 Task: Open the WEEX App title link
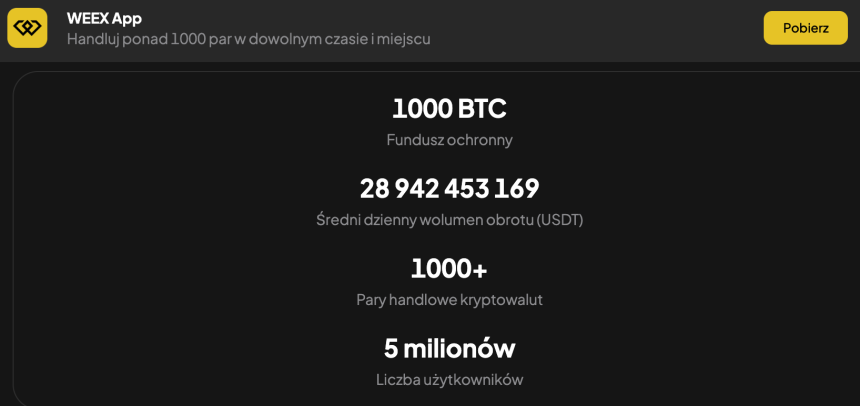tap(104, 18)
